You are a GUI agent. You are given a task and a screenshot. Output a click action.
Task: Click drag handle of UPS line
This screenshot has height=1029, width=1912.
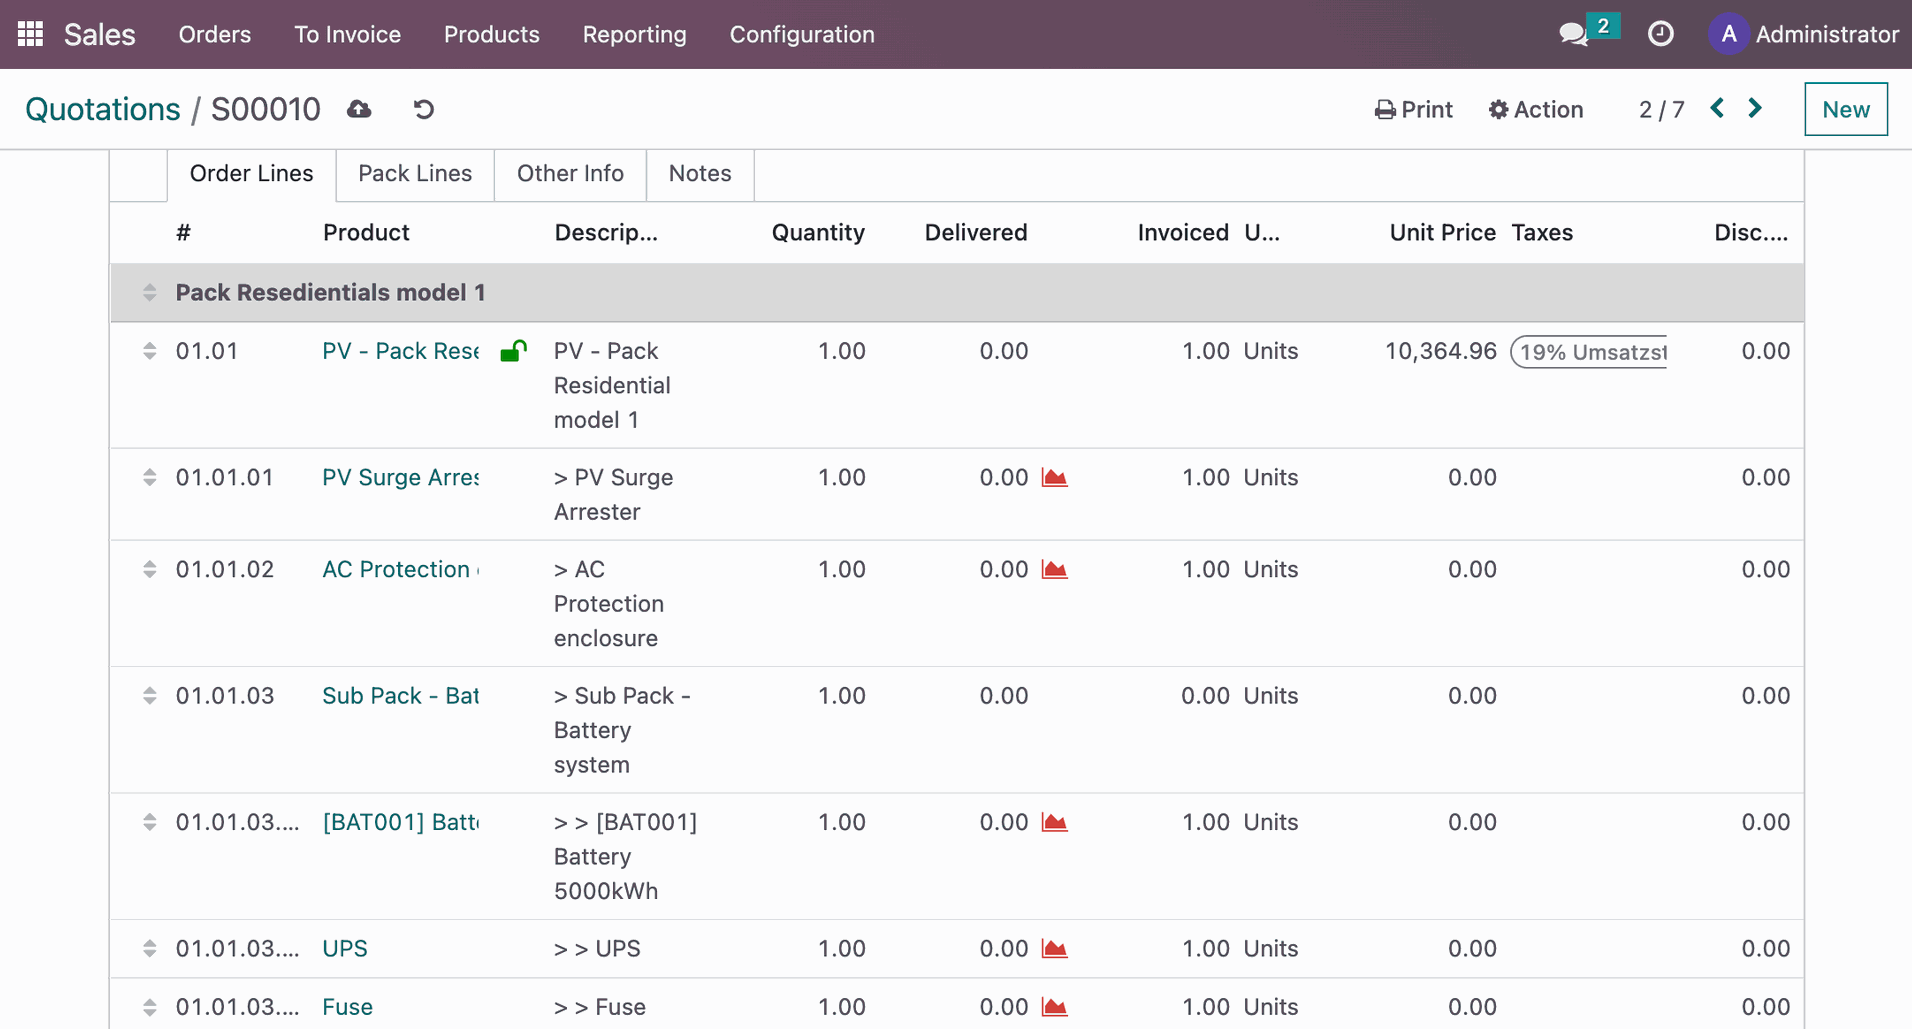point(150,948)
